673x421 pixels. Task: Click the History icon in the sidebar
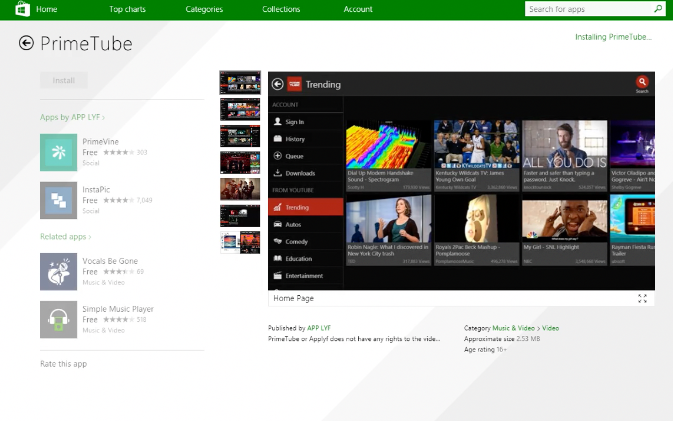(278, 139)
